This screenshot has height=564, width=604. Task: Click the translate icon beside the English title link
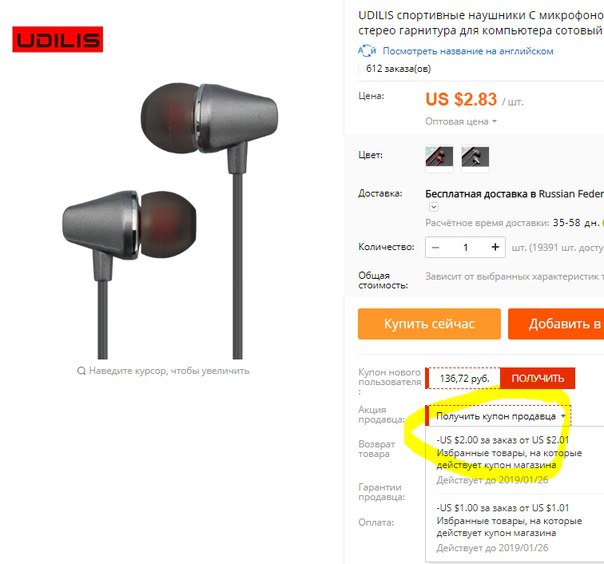click(x=367, y=50)
